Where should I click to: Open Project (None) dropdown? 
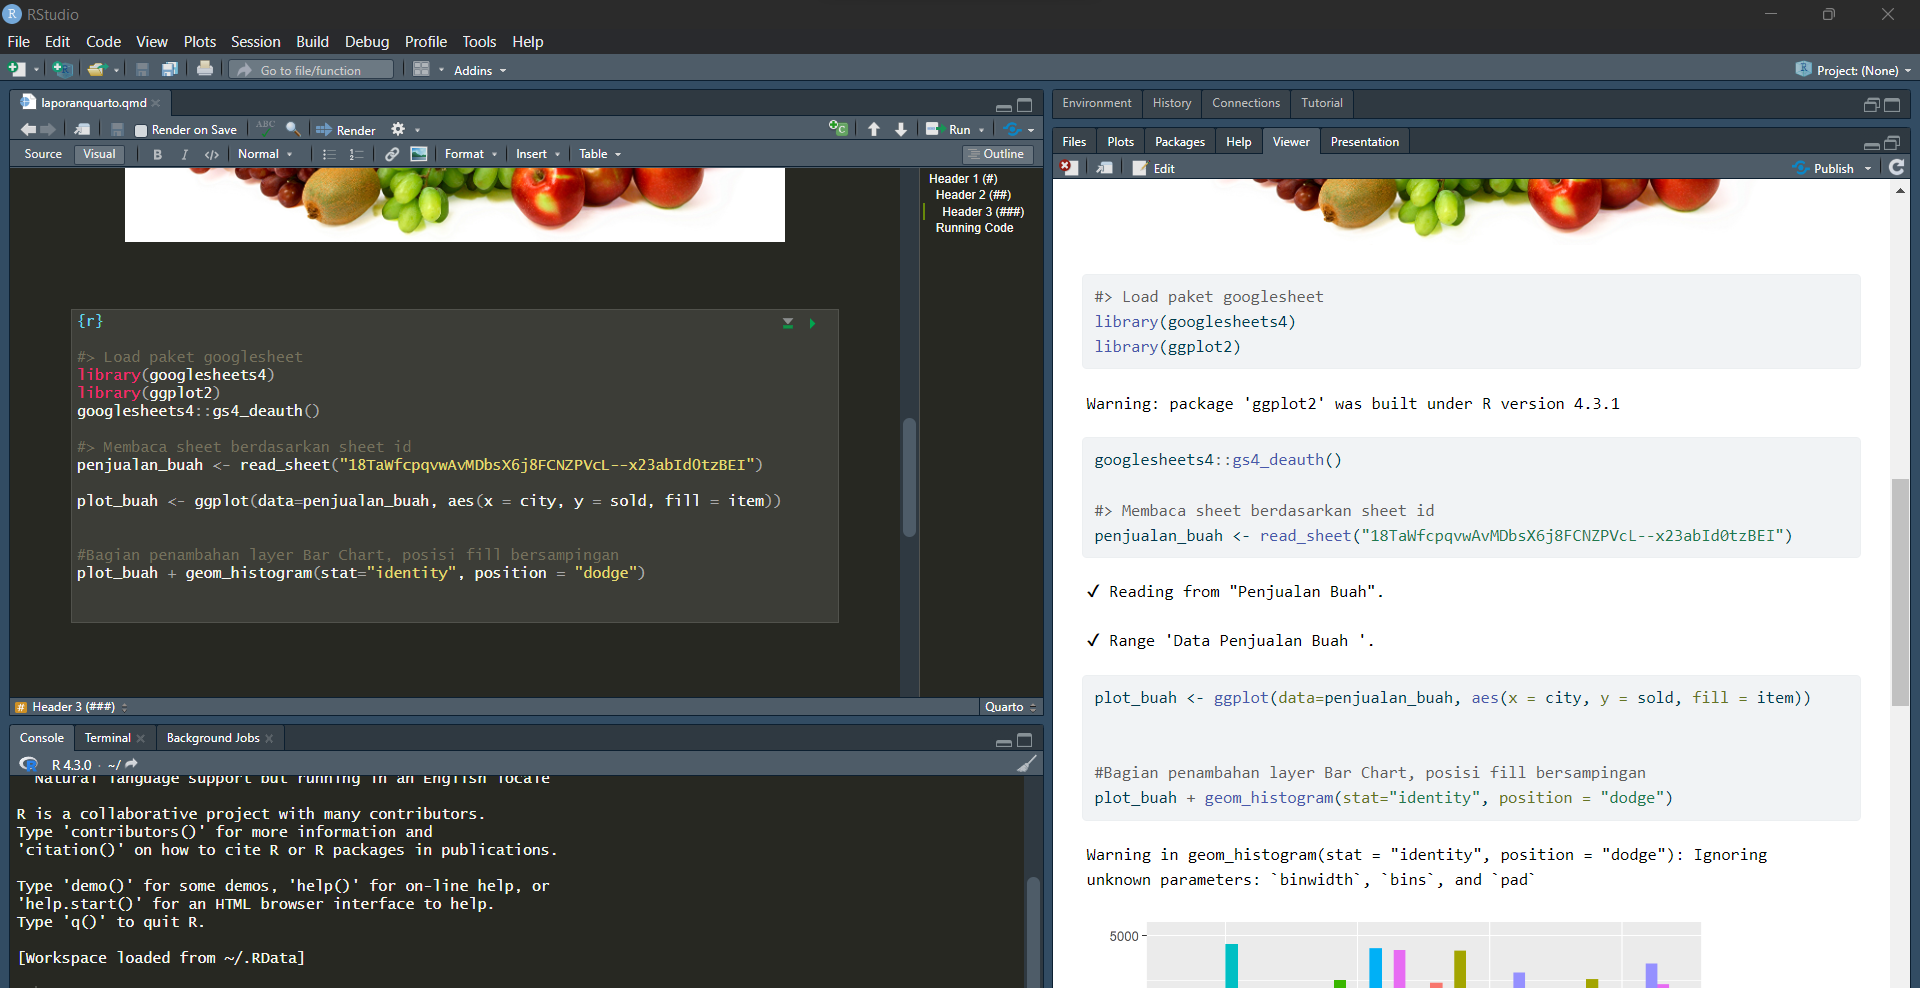point(1853,70)
